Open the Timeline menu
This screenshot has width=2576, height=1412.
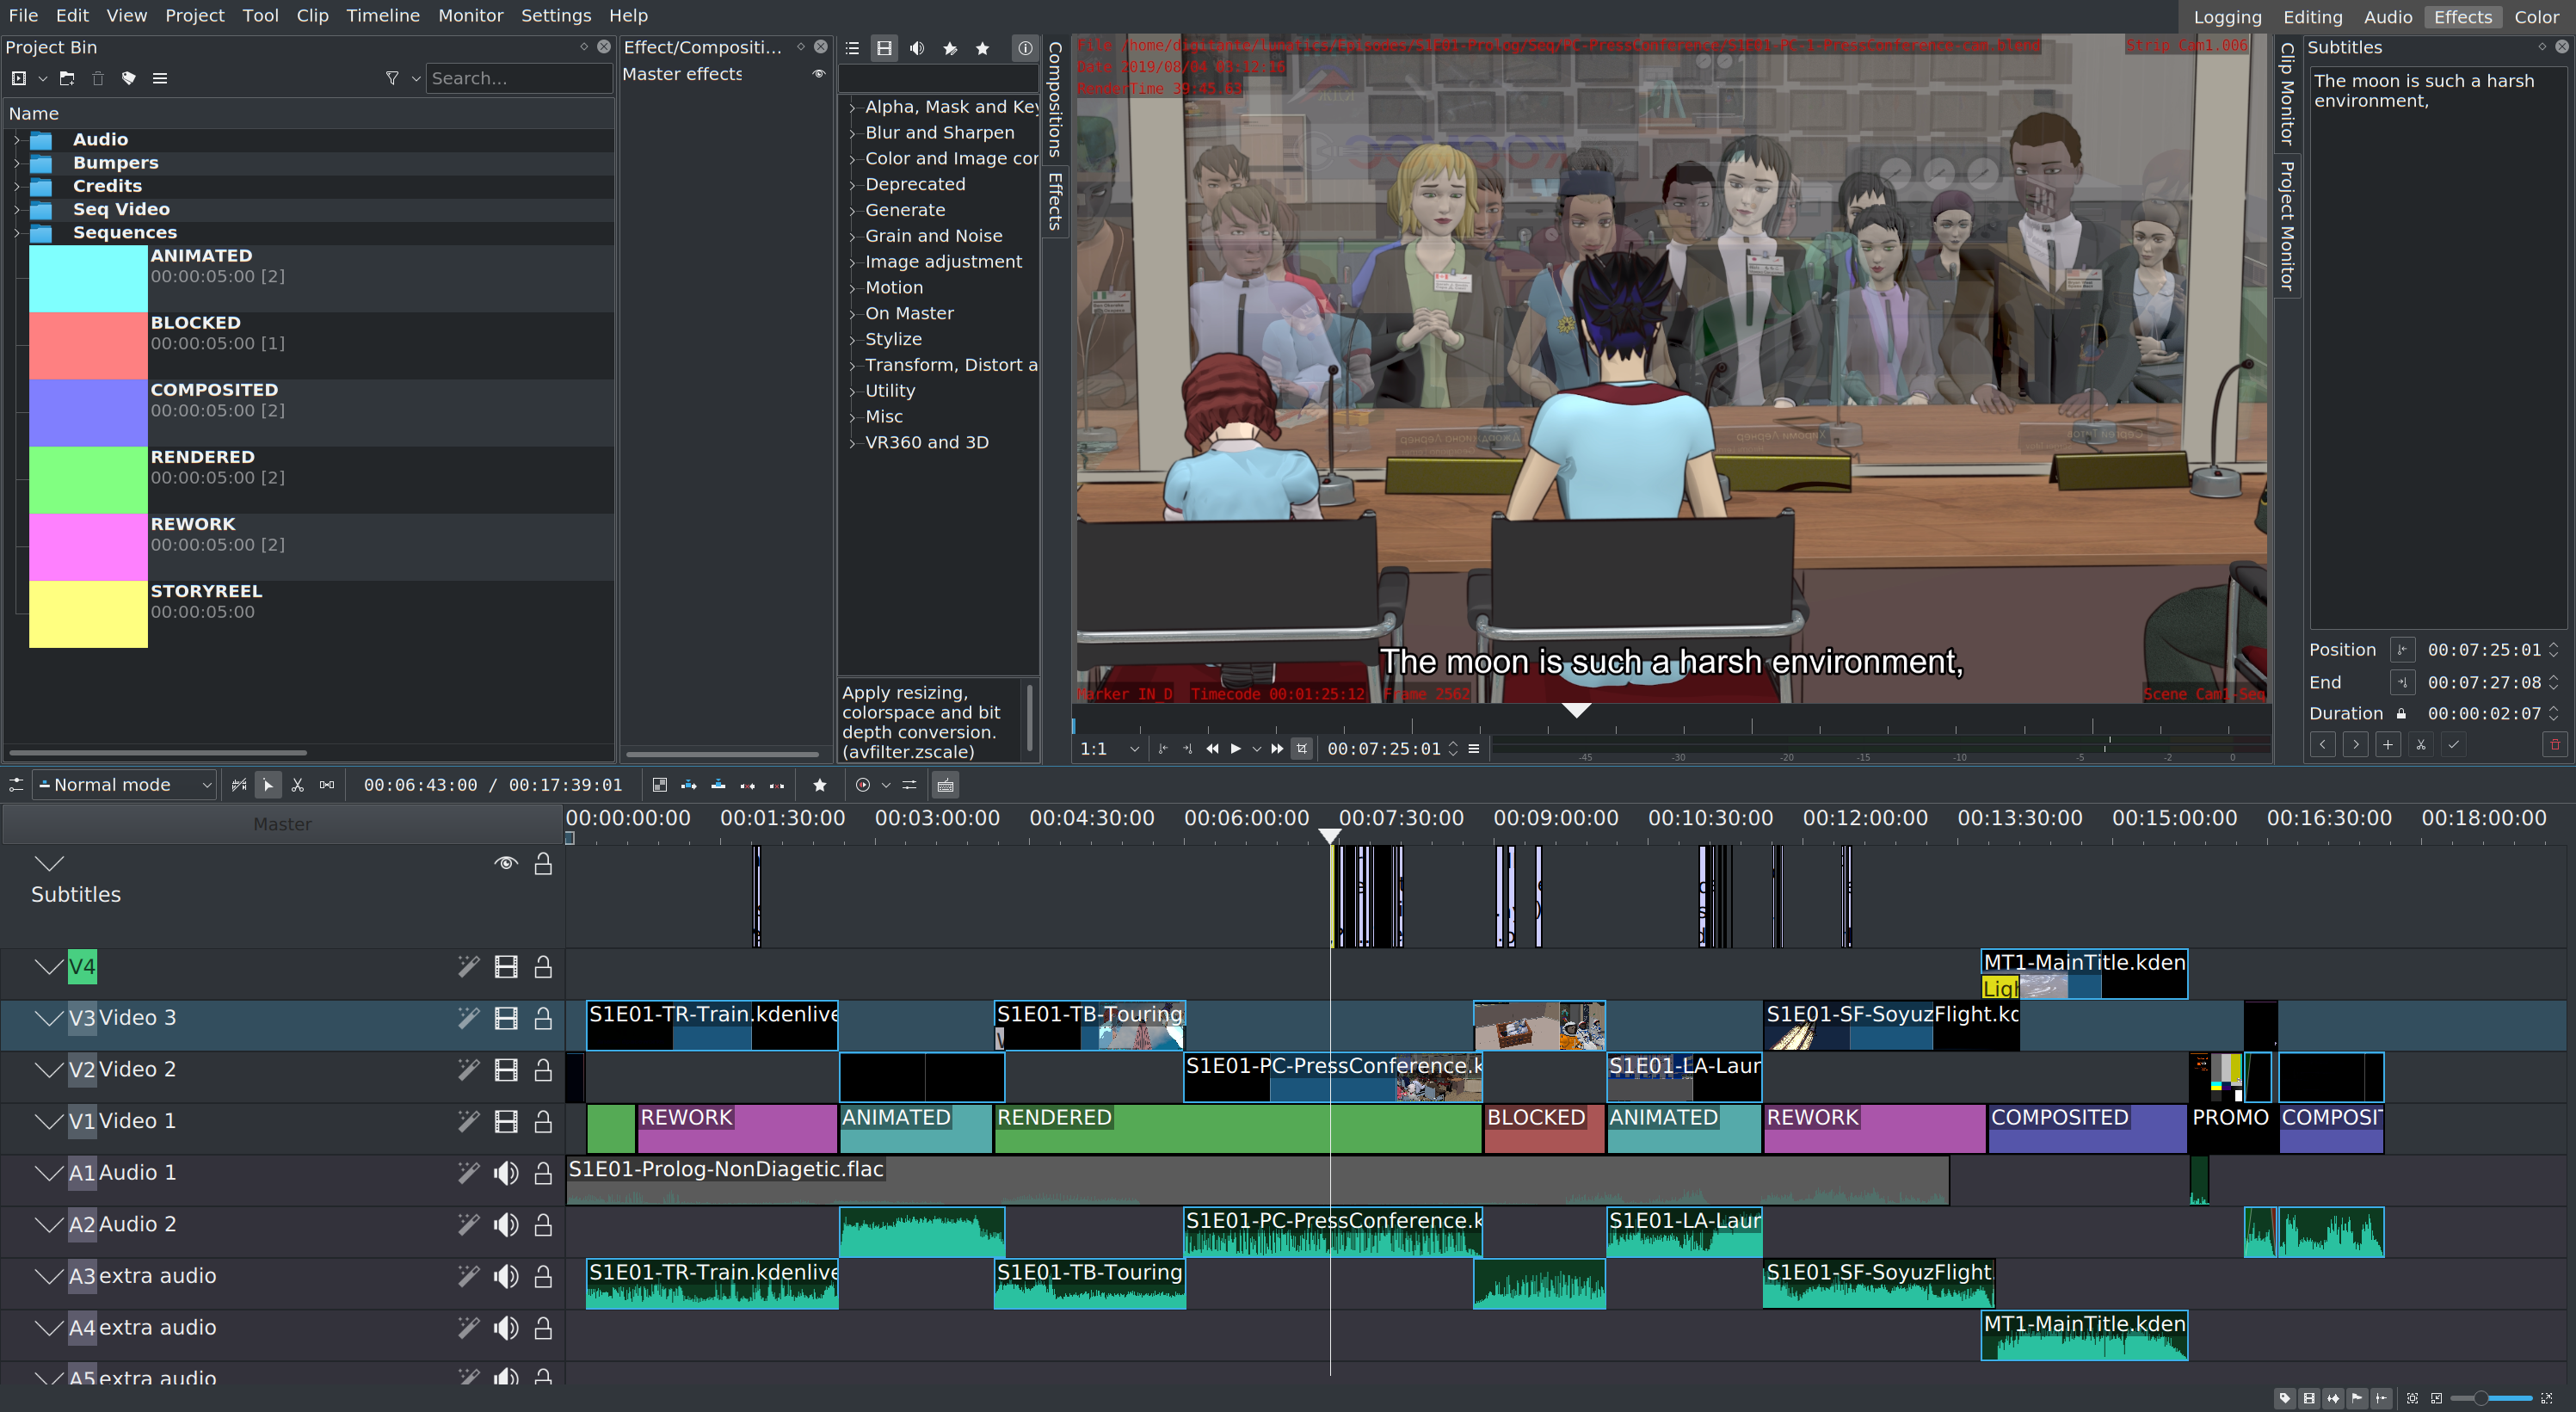tap(382, 15)
